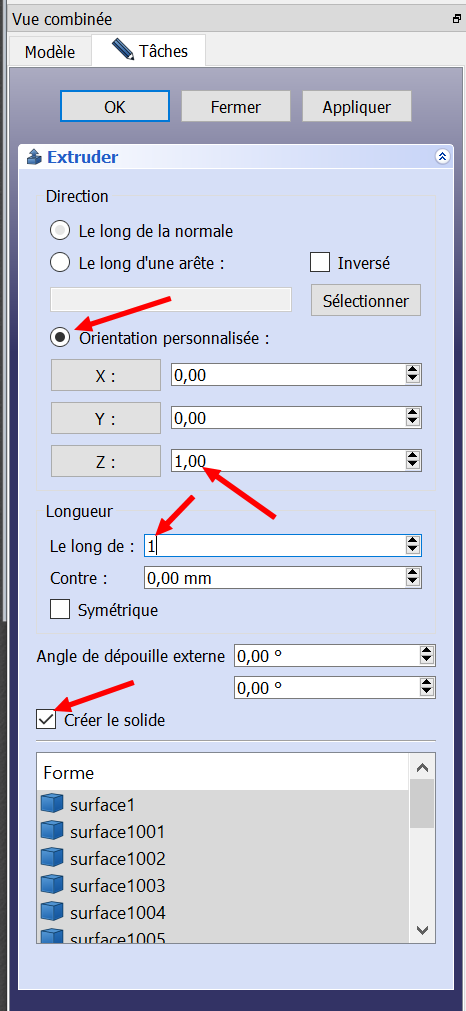Screen dimensions: 466x1011
Task: Click the Sélectionner button
Action: coord(365,300)
